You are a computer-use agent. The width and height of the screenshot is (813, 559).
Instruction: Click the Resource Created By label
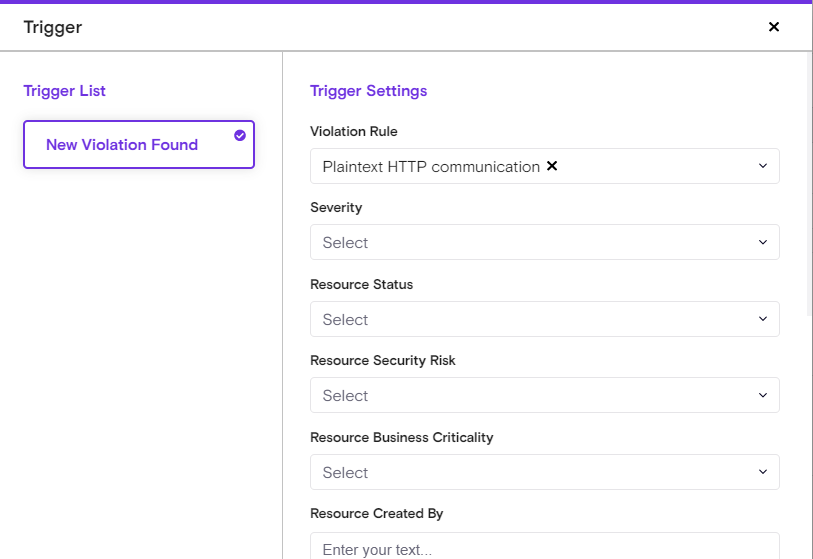point(376,513)
